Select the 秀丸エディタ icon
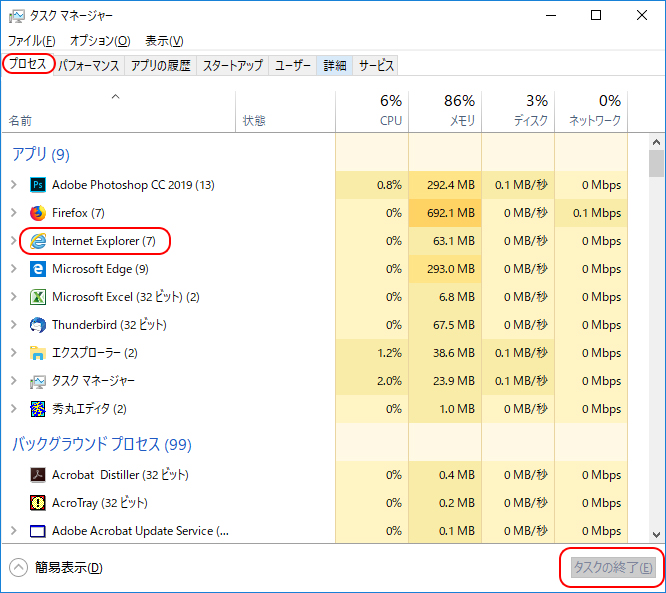 [38, 409]
